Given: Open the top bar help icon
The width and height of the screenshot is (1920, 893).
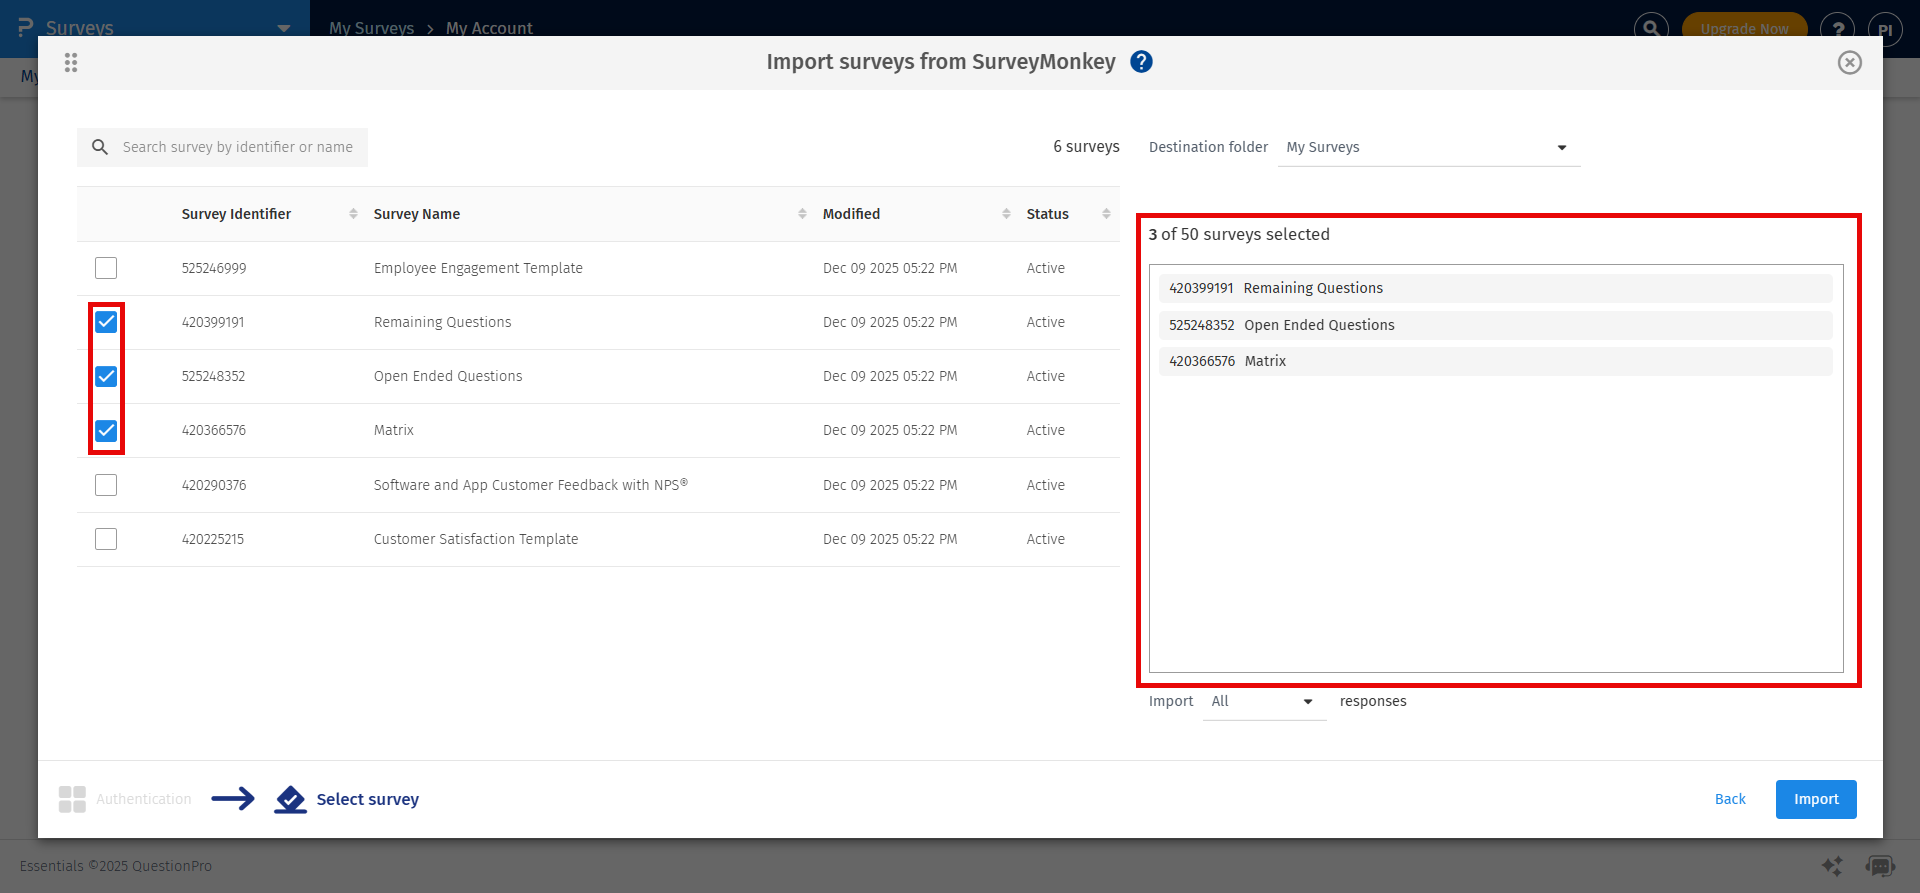Looking at the screenshot, I should point(1838,29).
